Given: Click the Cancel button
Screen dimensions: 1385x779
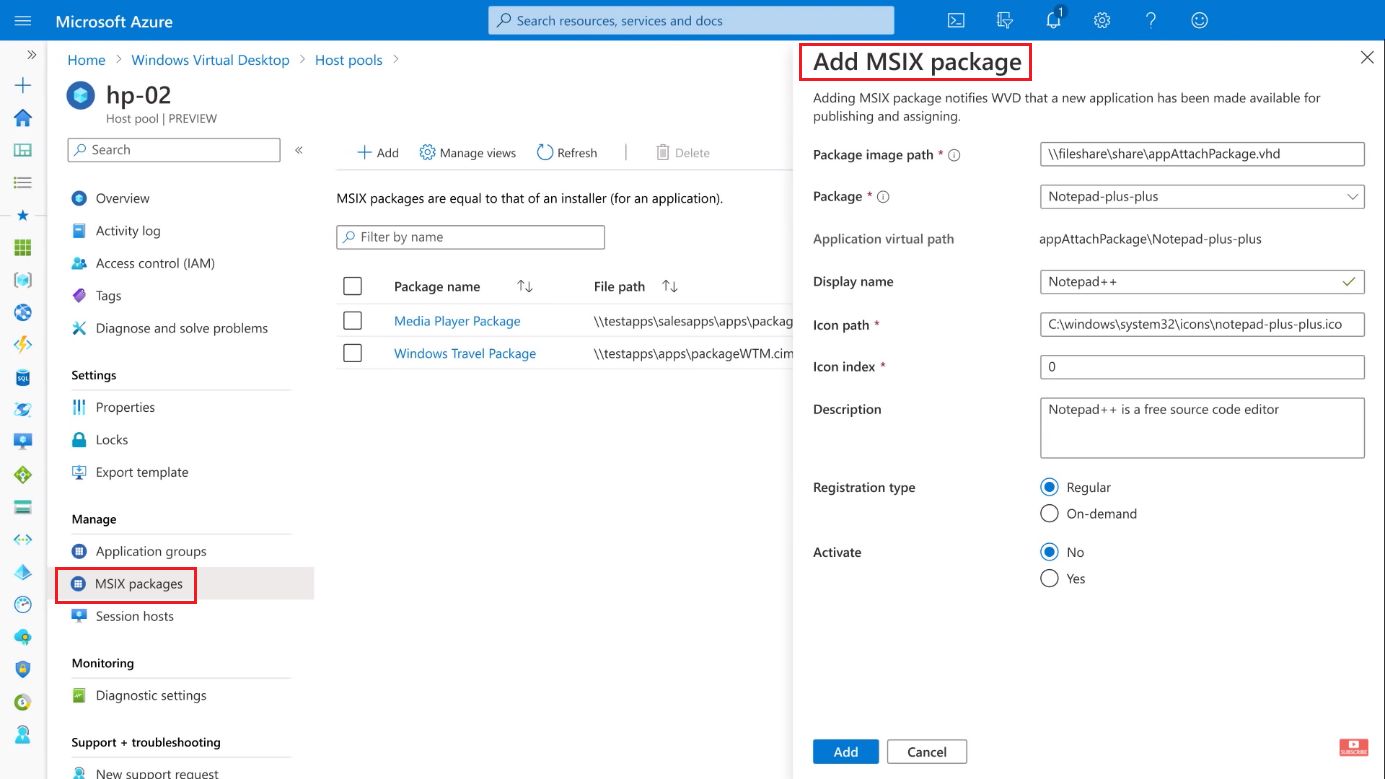Looking at the screenshot, I should [927, 752].
